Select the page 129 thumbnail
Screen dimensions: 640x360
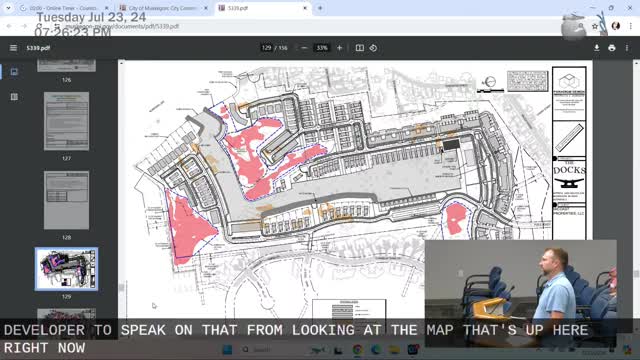(x=67, y=269)
